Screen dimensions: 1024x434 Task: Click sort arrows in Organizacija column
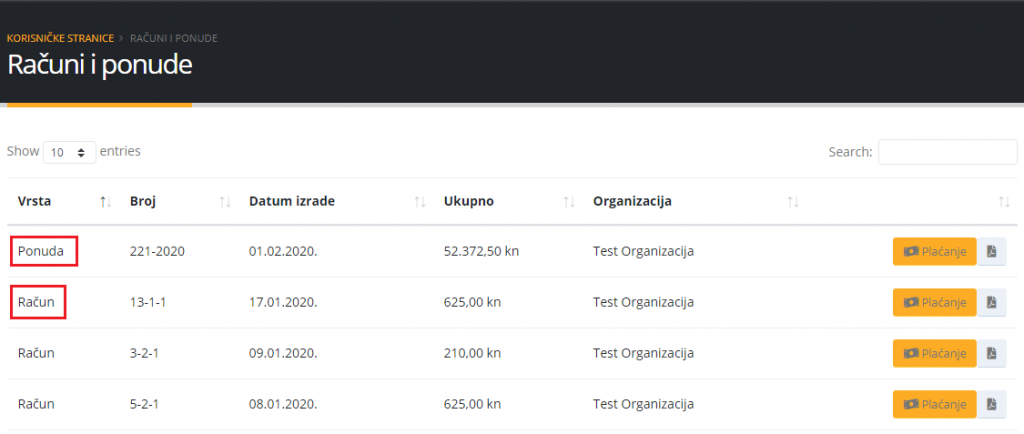pos(792,202)
